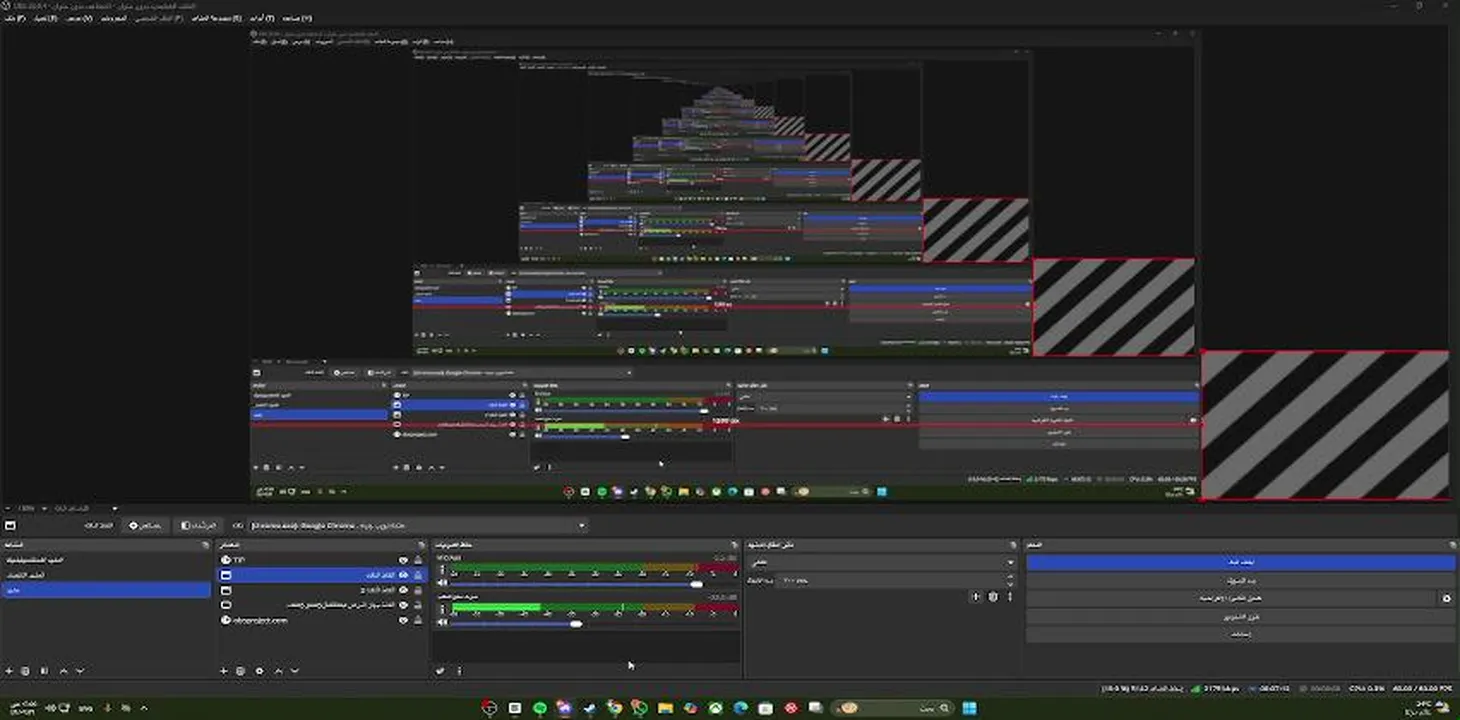
Task: Click Start Virtual Camera button
Action: (1232, 598)
